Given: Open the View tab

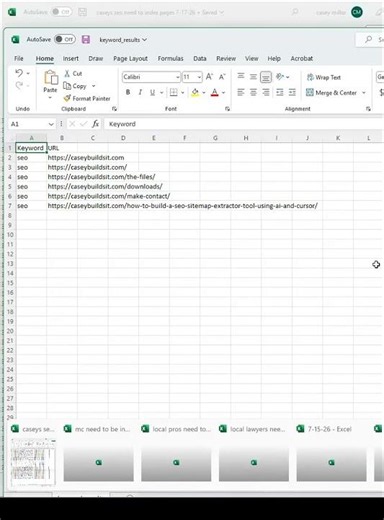Looking at the screenshot, I should [252, 58].
